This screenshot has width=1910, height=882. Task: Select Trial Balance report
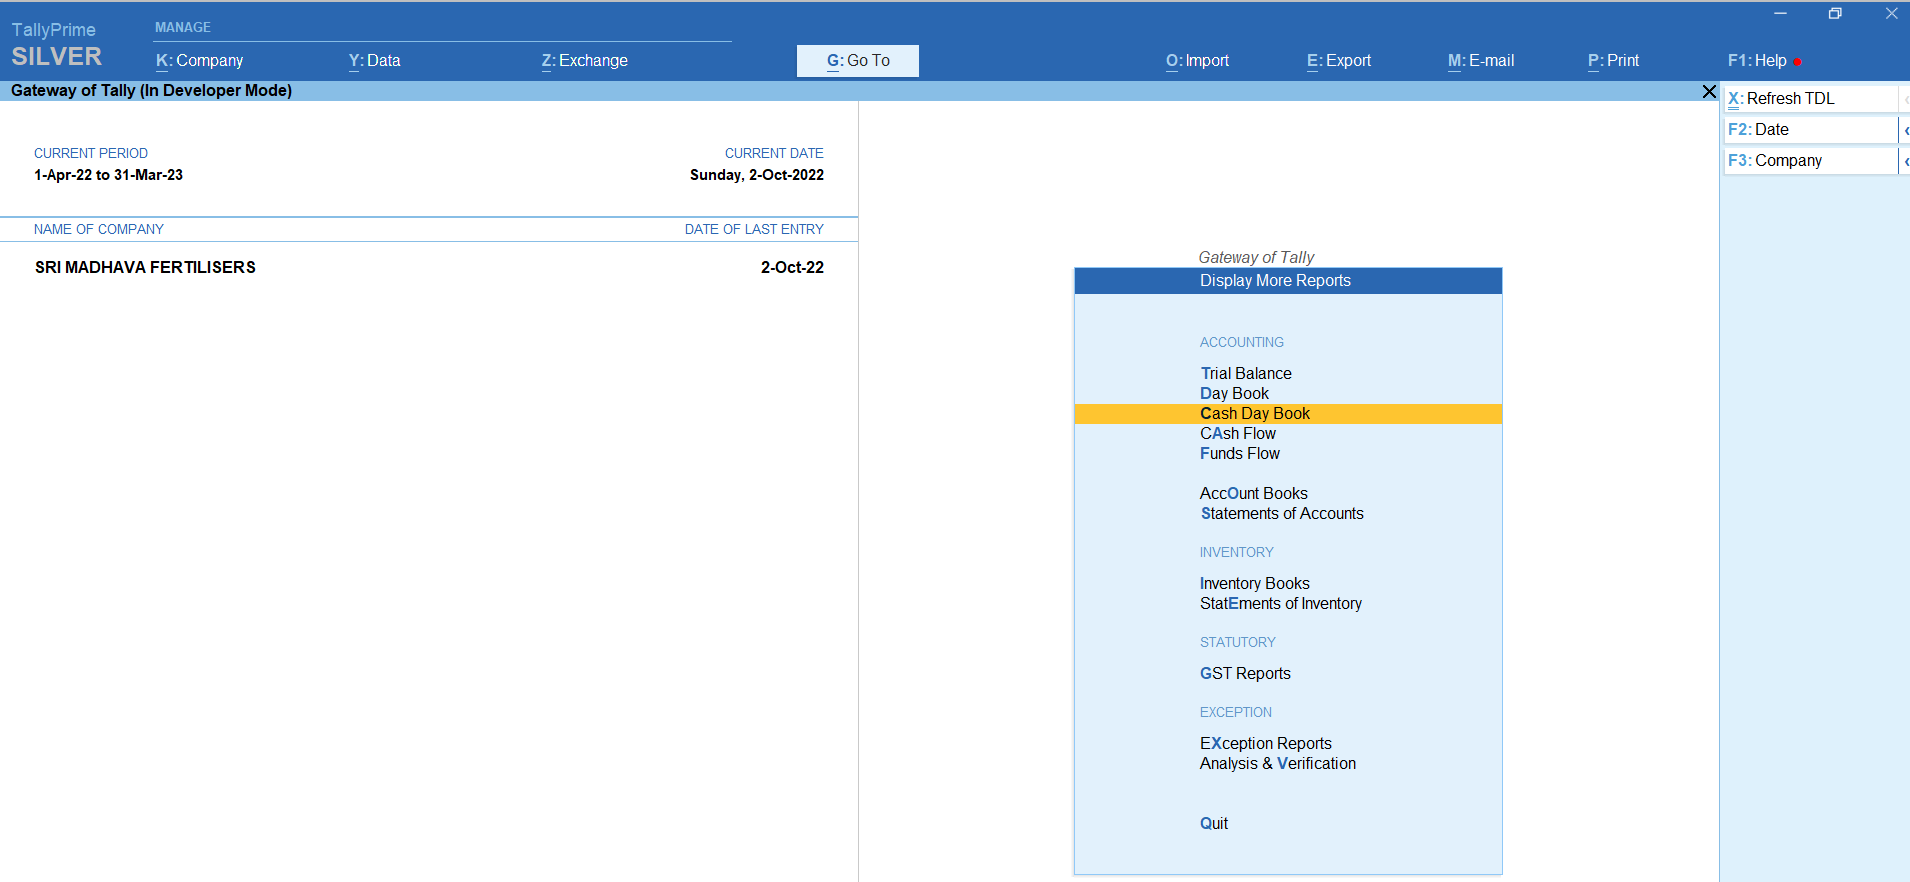[x=1246, y=374]
